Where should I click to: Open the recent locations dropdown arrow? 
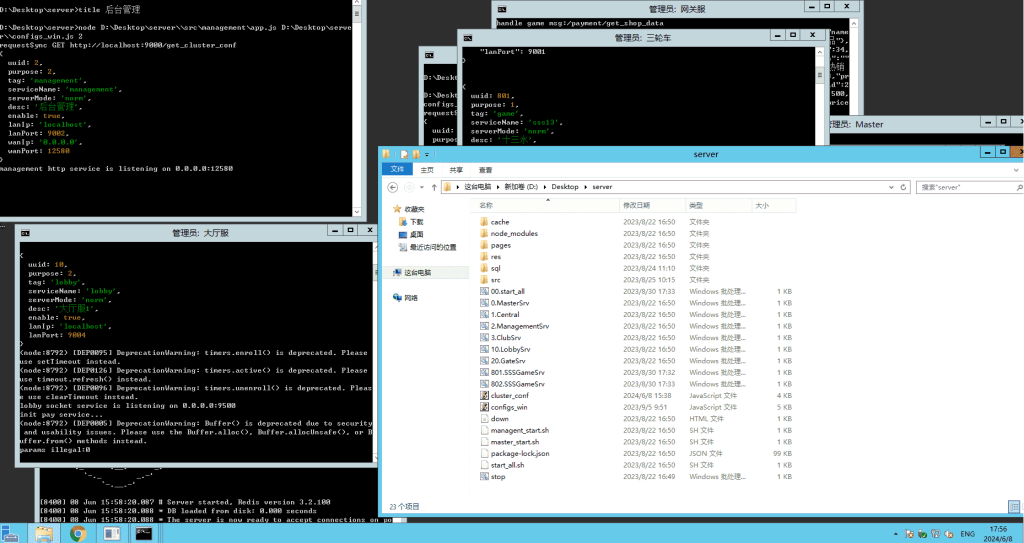click(x=420, y=187)
